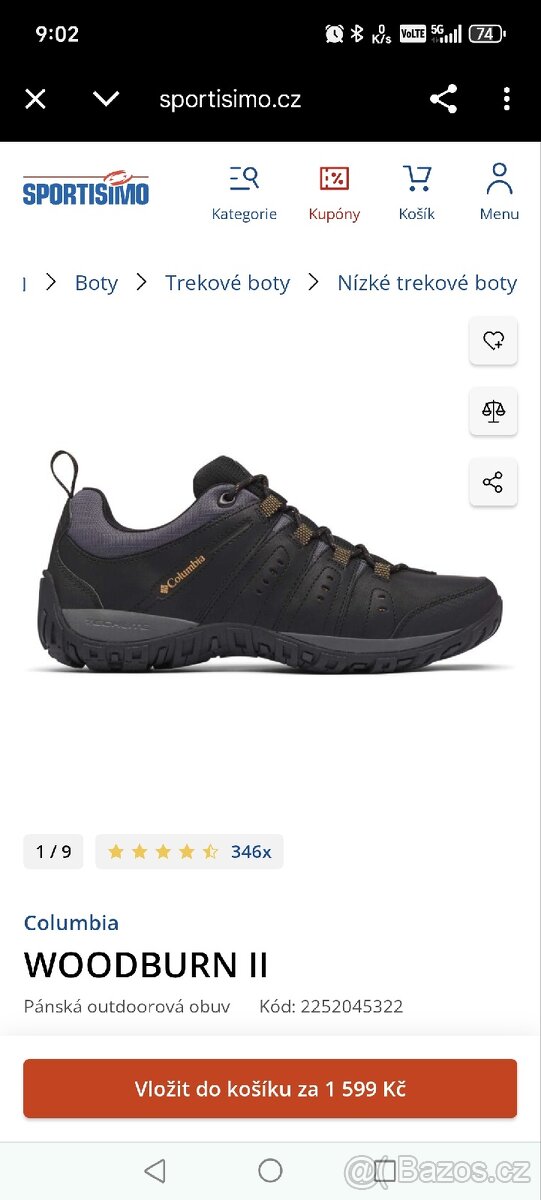Open the 346x star ratings reviews
This screenshot has width=541, height=1200.
click(x=190, y=852)
